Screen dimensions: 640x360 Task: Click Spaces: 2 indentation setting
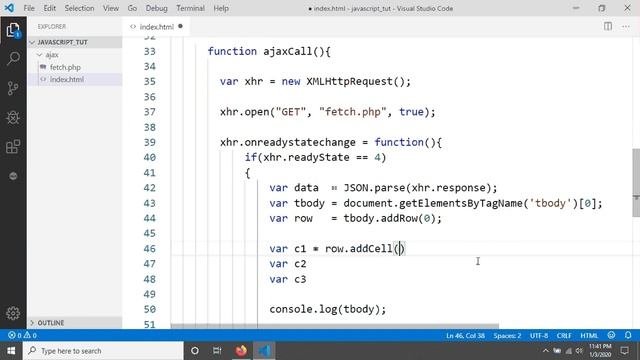click(x=507, y=336)
